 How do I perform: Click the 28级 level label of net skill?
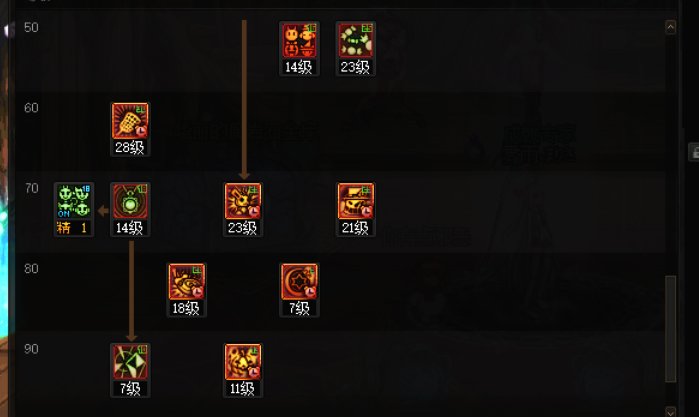[130, 147]
